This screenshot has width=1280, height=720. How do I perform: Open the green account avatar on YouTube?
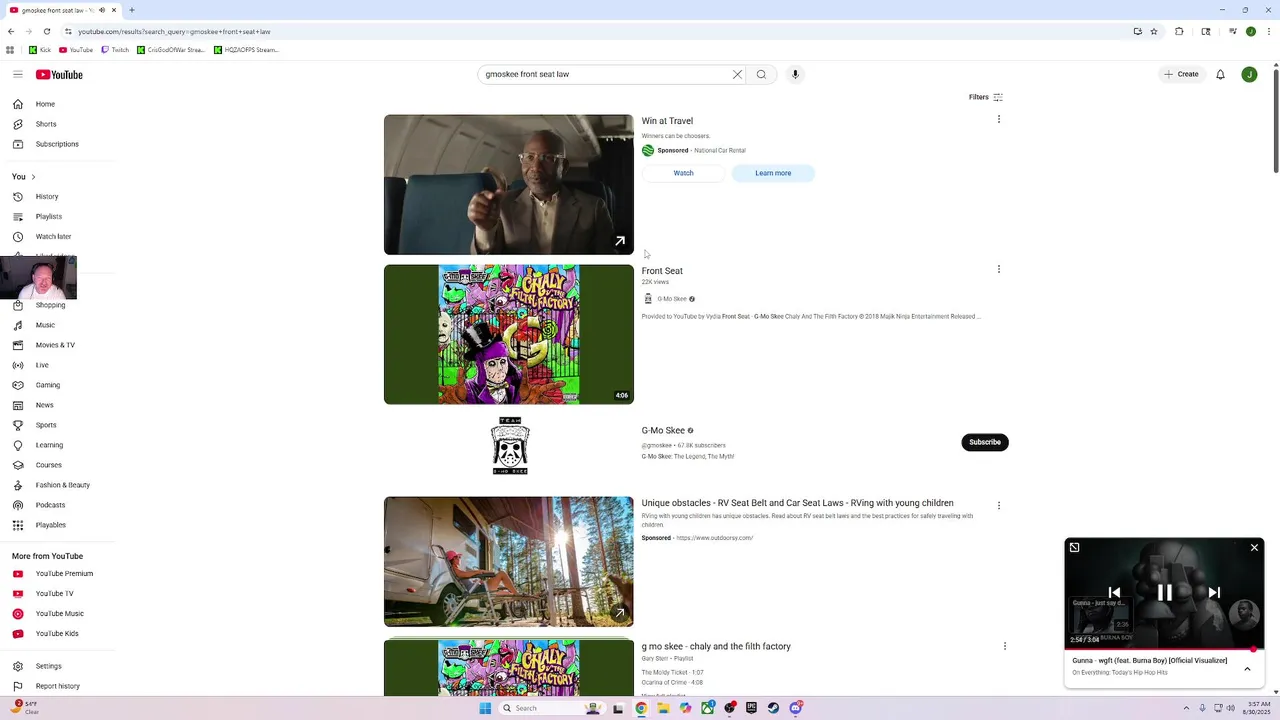[1249, 74]
